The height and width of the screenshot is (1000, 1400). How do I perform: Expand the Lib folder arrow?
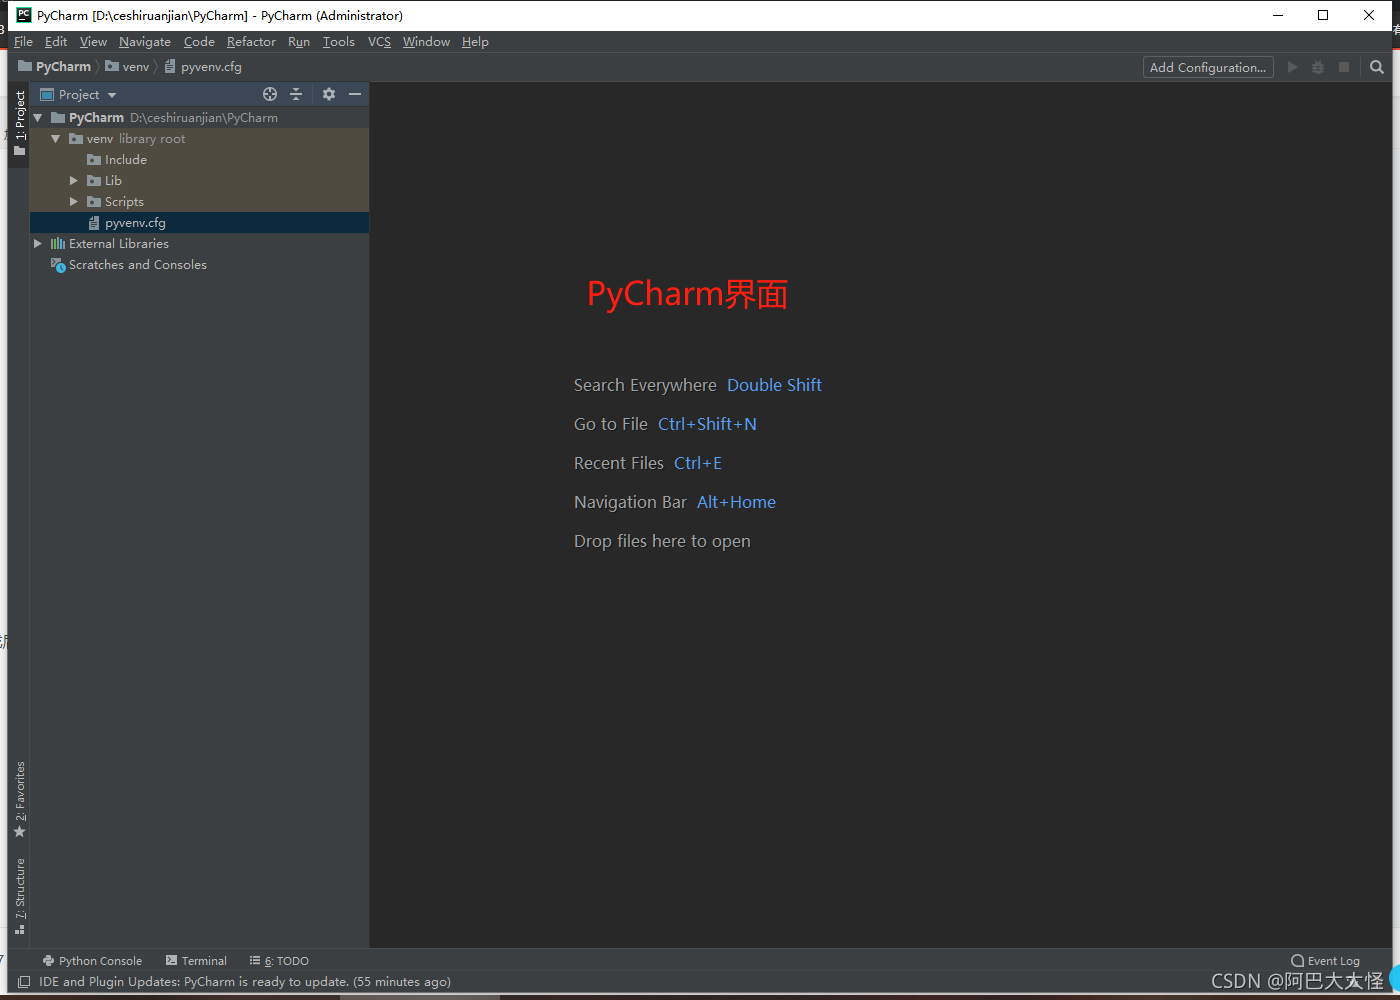[74, 181]
